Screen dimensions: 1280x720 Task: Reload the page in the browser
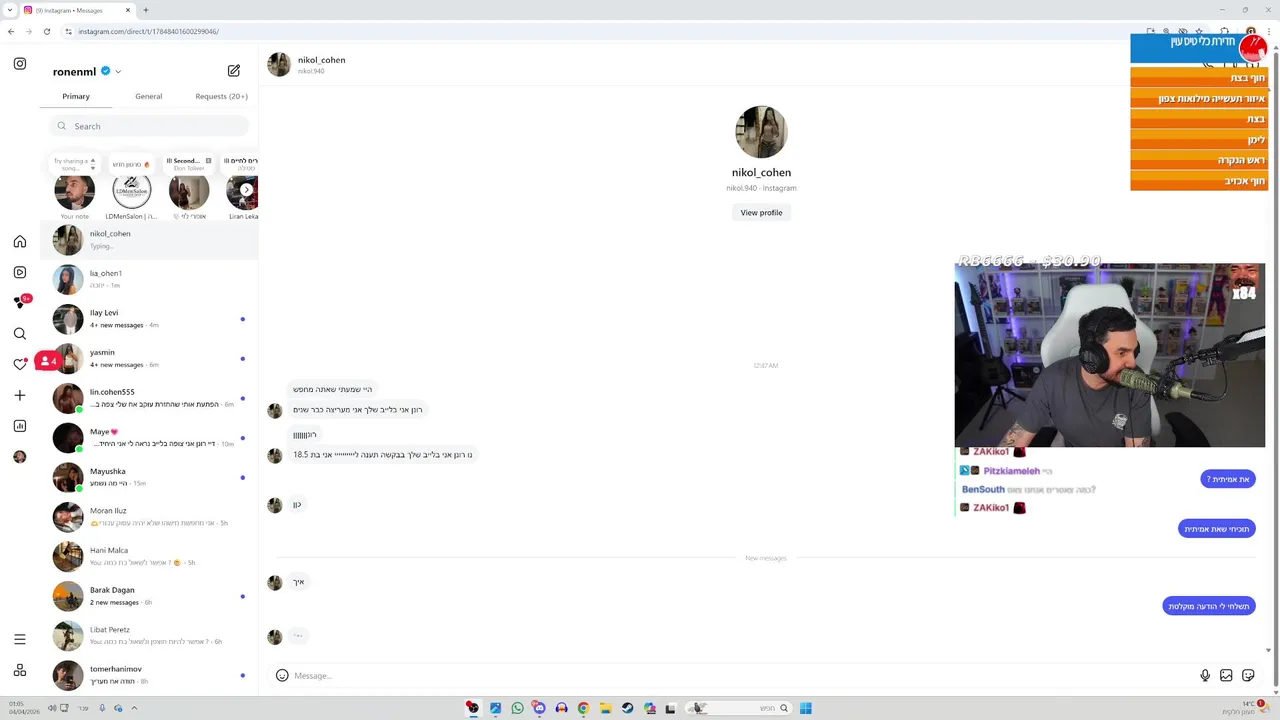tap(46, 31)
